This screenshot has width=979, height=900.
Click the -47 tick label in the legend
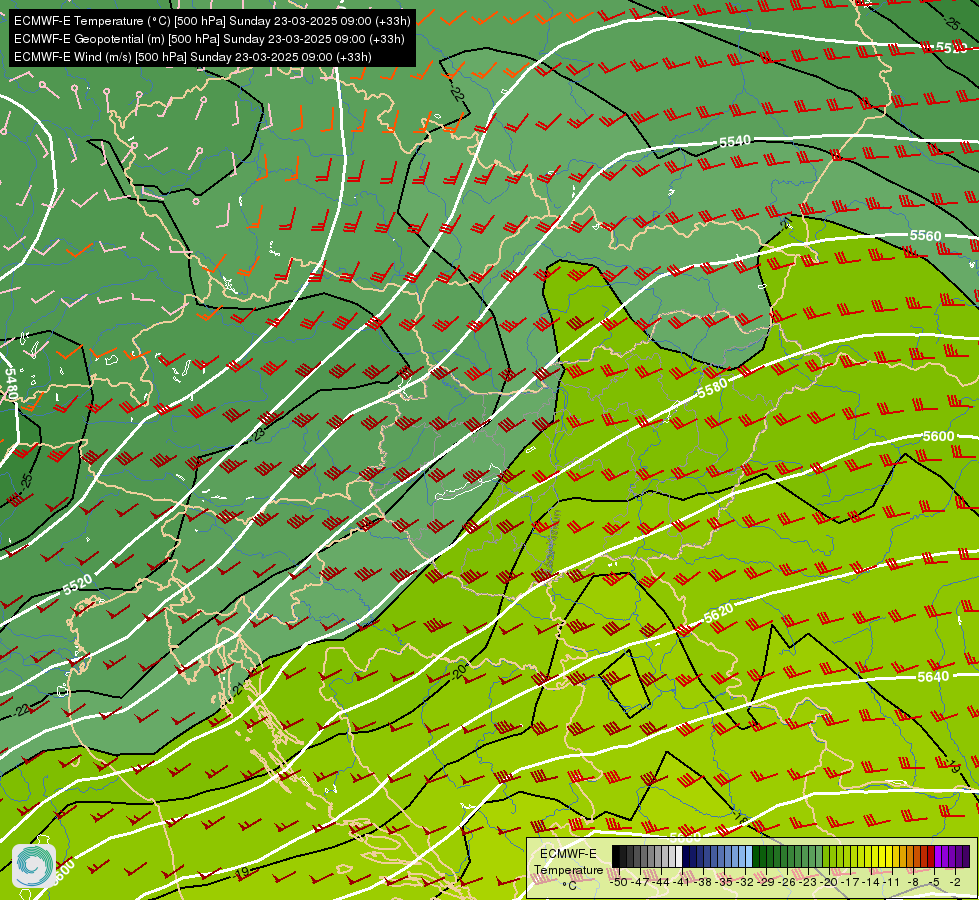(x=640, y=882)
